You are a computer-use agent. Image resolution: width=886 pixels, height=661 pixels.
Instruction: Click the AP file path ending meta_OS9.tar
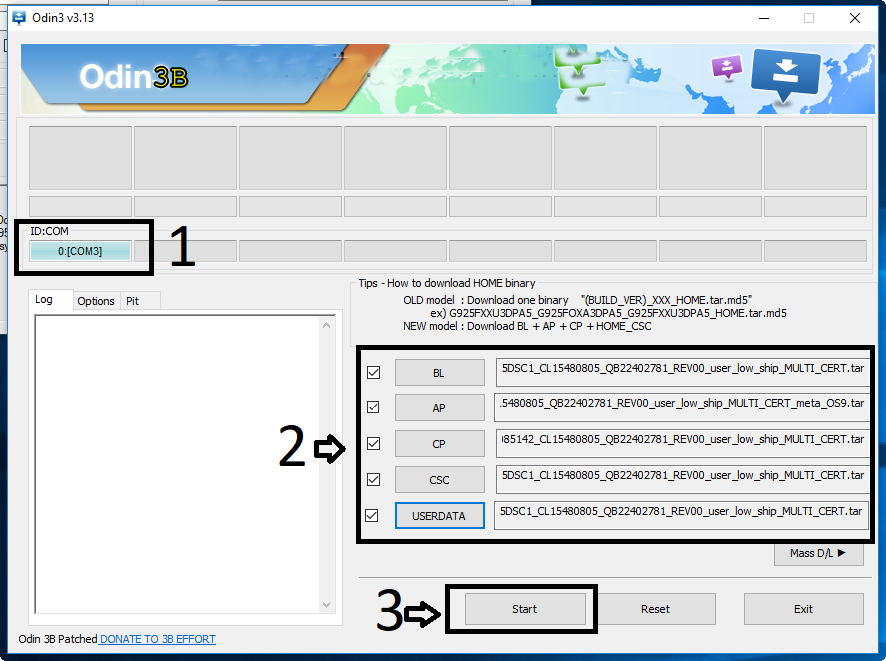tap(681, 407)
